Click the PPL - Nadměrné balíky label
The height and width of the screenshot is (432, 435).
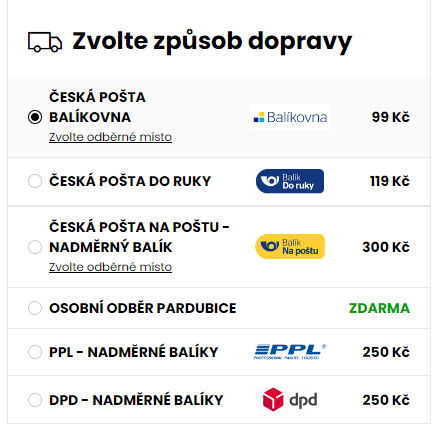pyautogui.click(x=133, y=352)
